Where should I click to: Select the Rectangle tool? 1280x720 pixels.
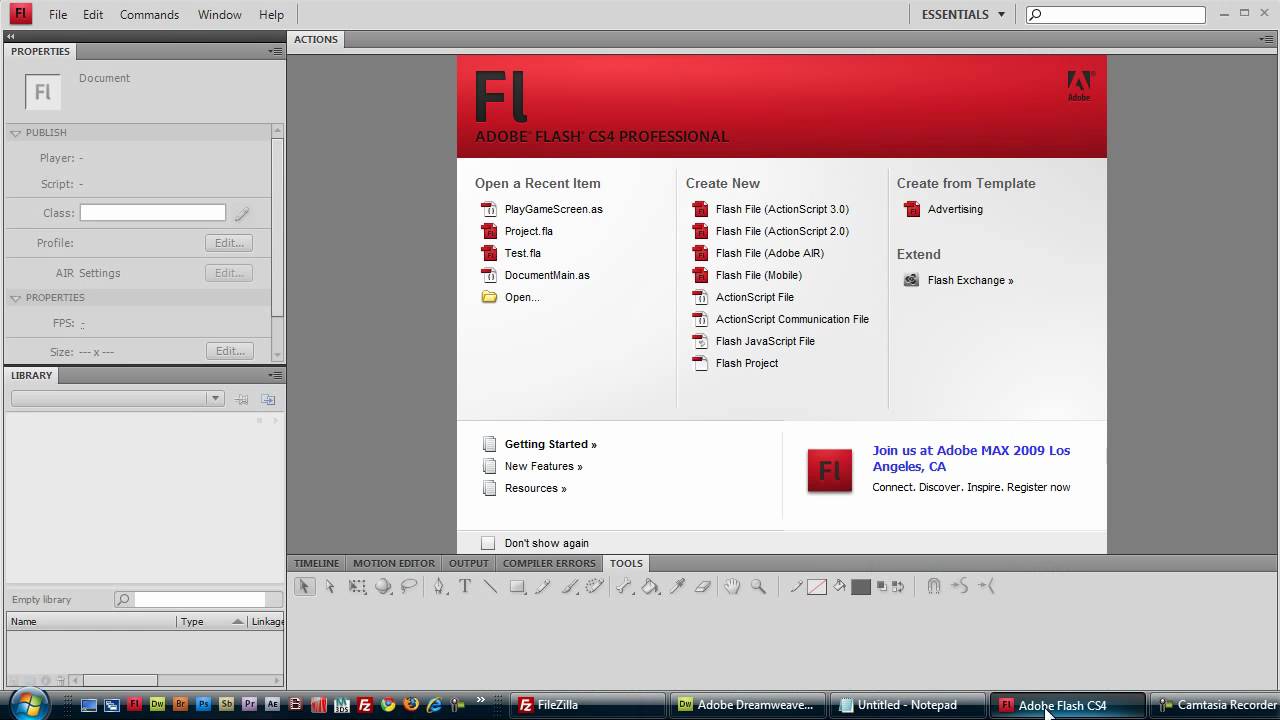tap(517, 587)
